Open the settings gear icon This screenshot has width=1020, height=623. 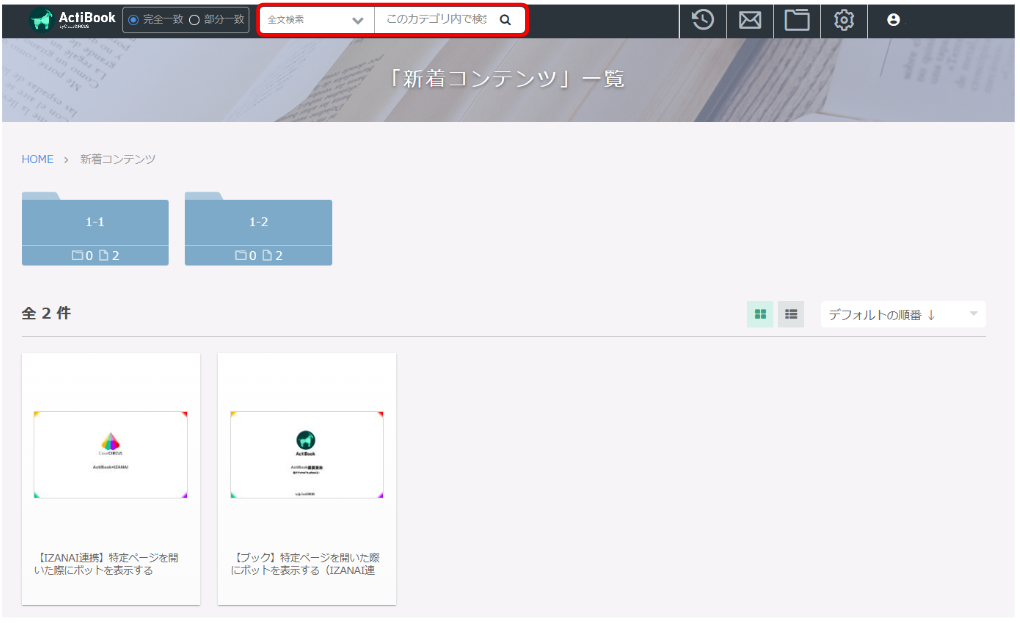coord(844,20)
